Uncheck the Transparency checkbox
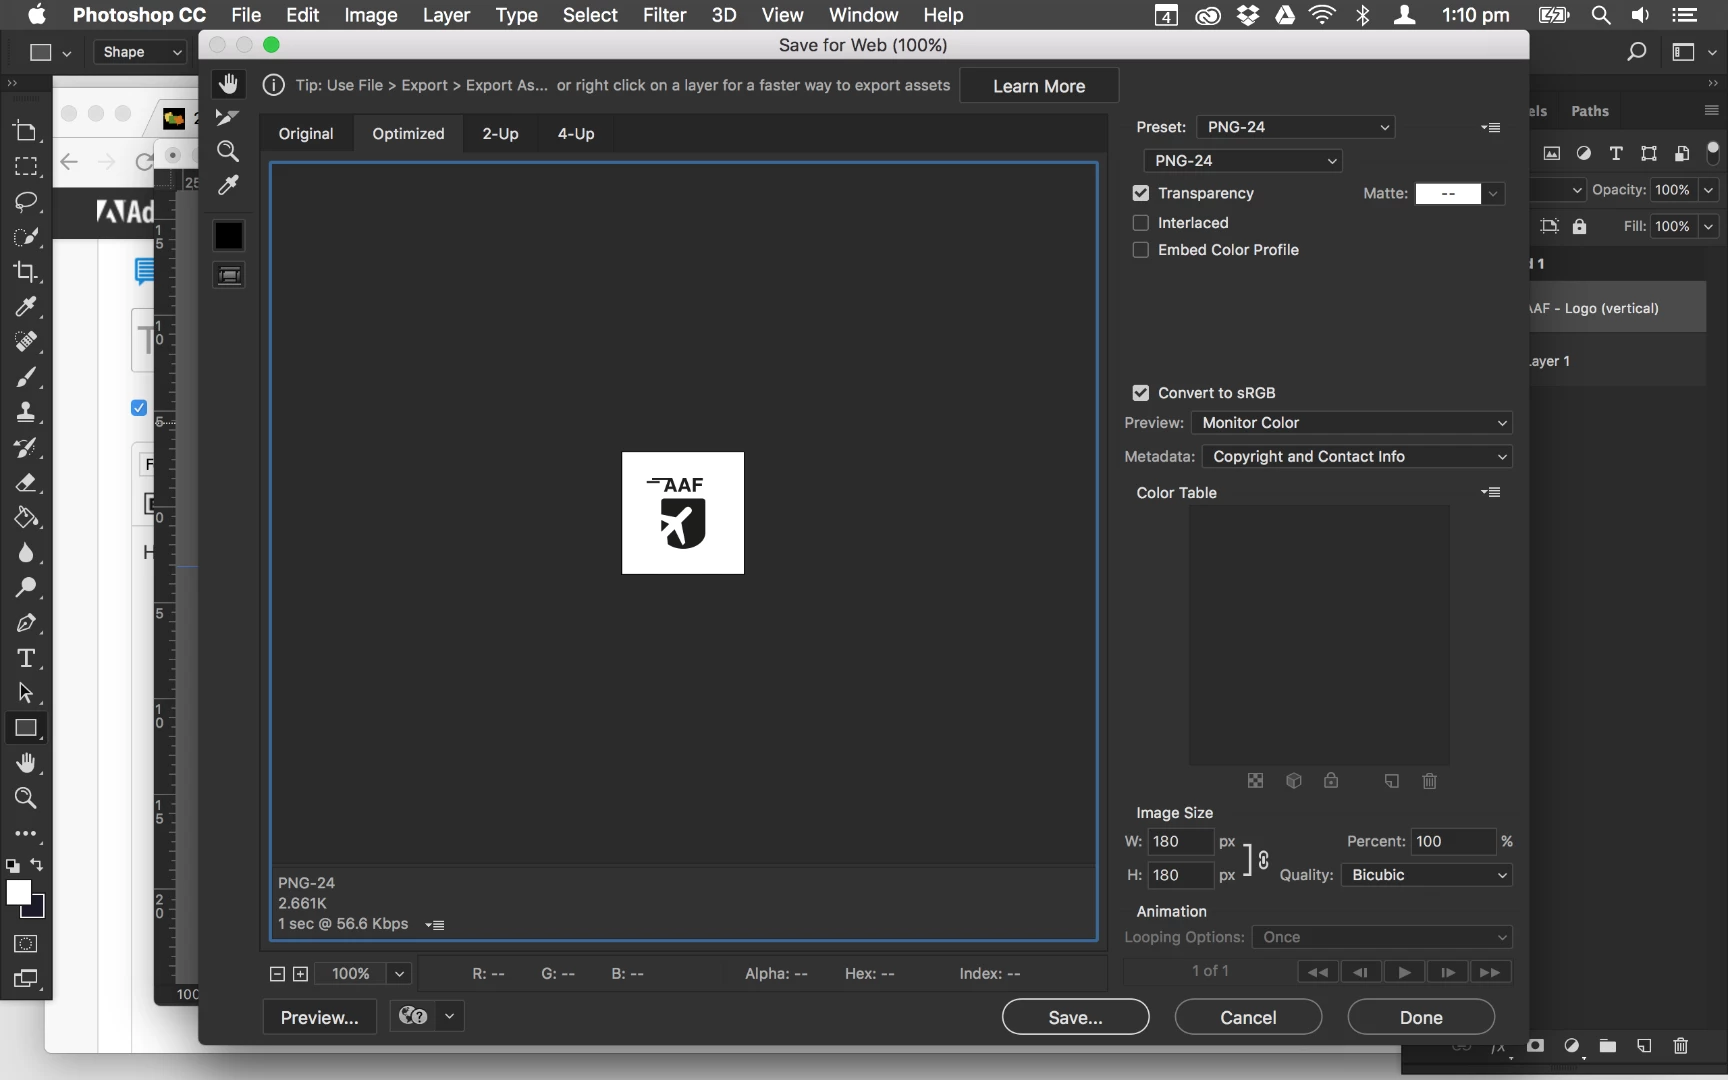The height and width of the screenshot is (1080, 1728). click(x=1141, y=193)
